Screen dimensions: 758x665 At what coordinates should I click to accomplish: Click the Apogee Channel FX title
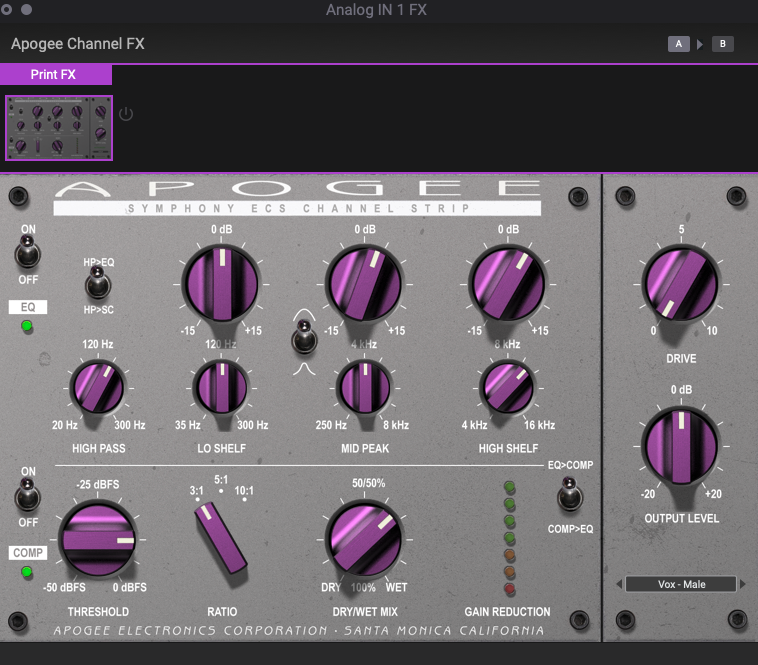coord(78,44)
